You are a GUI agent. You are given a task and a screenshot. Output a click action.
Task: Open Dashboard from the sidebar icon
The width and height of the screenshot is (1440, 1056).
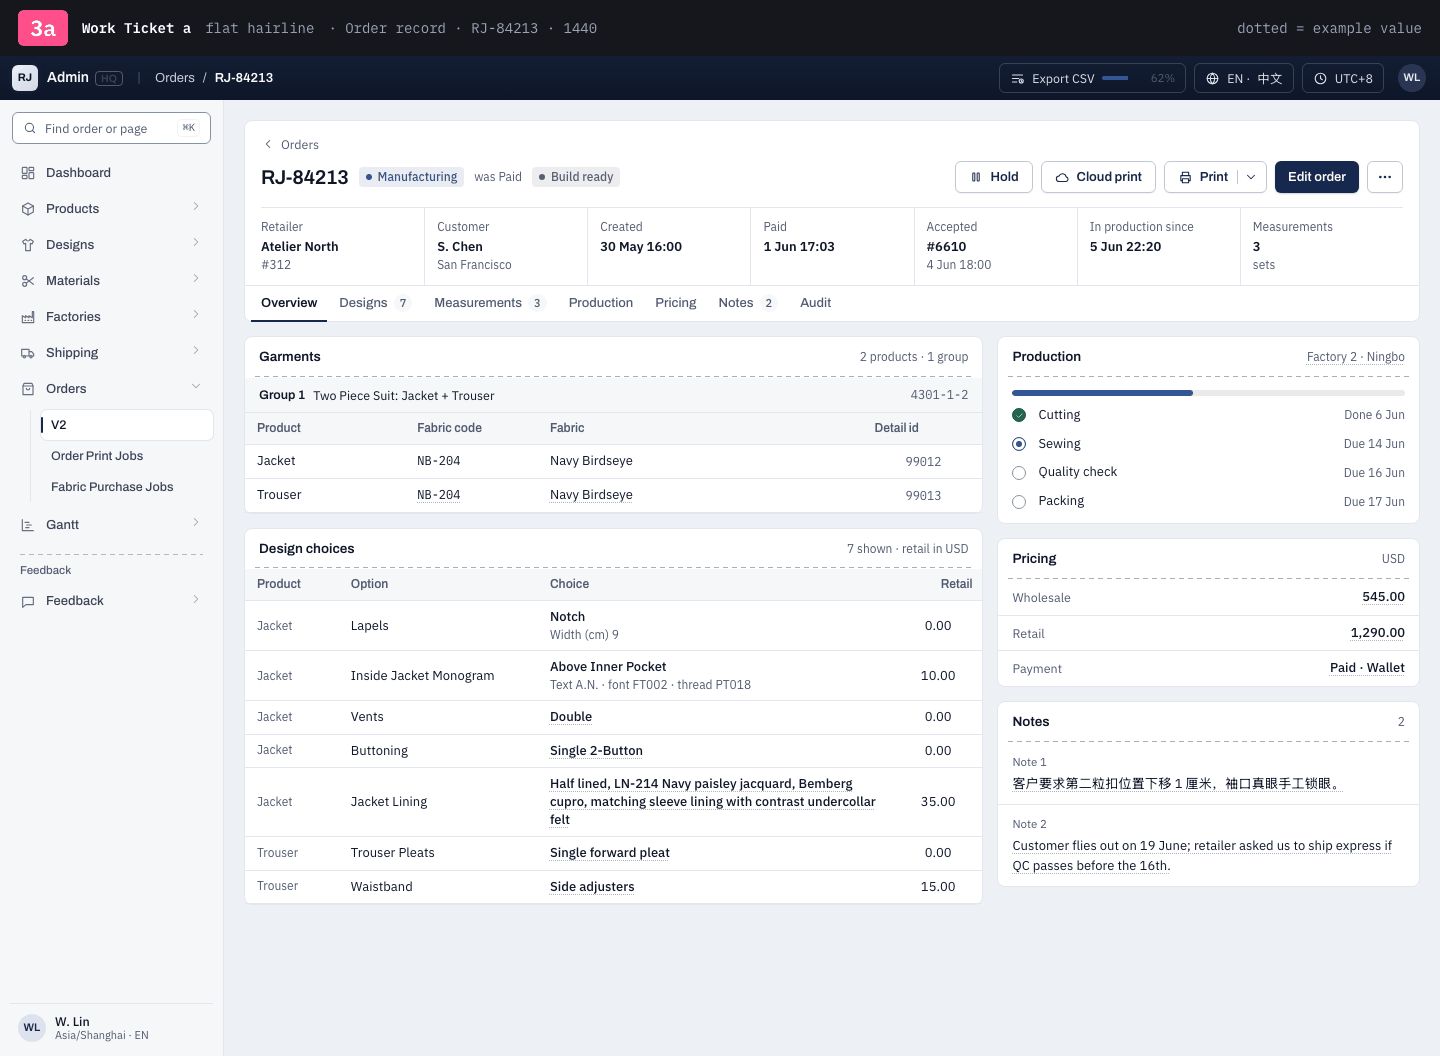click(x=28, y=173)
